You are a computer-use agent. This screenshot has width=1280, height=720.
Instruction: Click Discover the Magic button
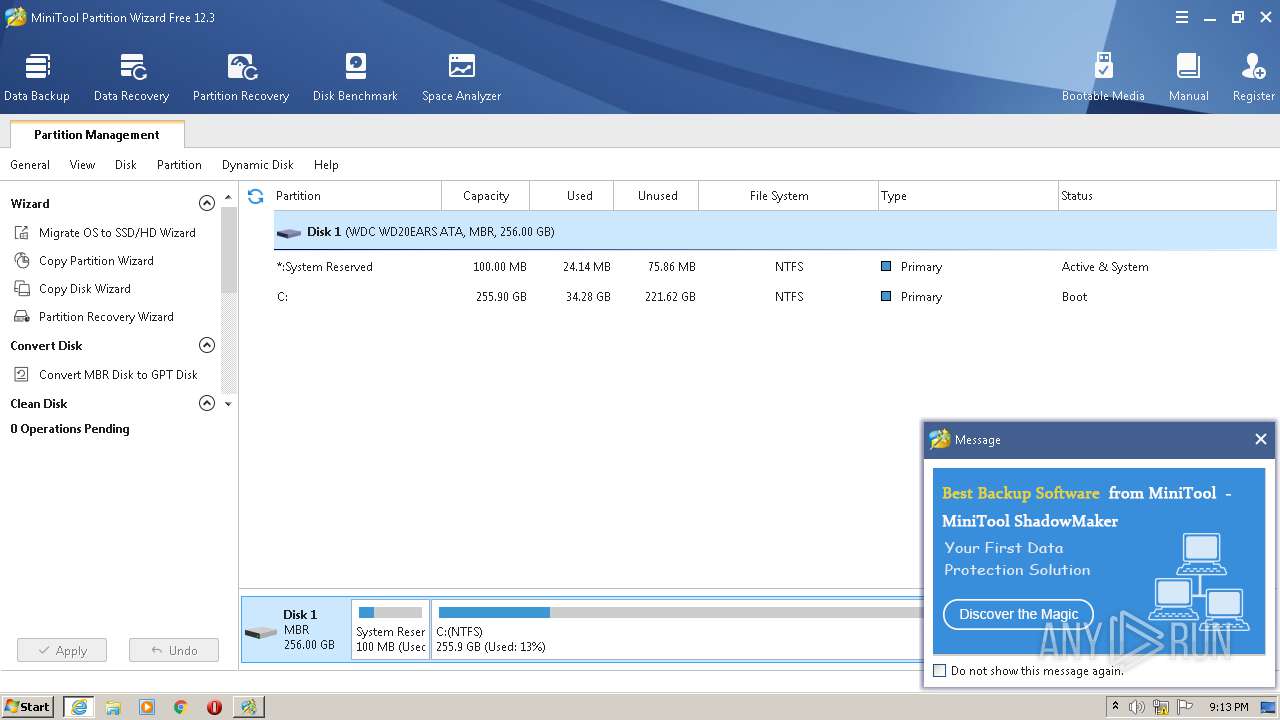tap(1018, 614)
